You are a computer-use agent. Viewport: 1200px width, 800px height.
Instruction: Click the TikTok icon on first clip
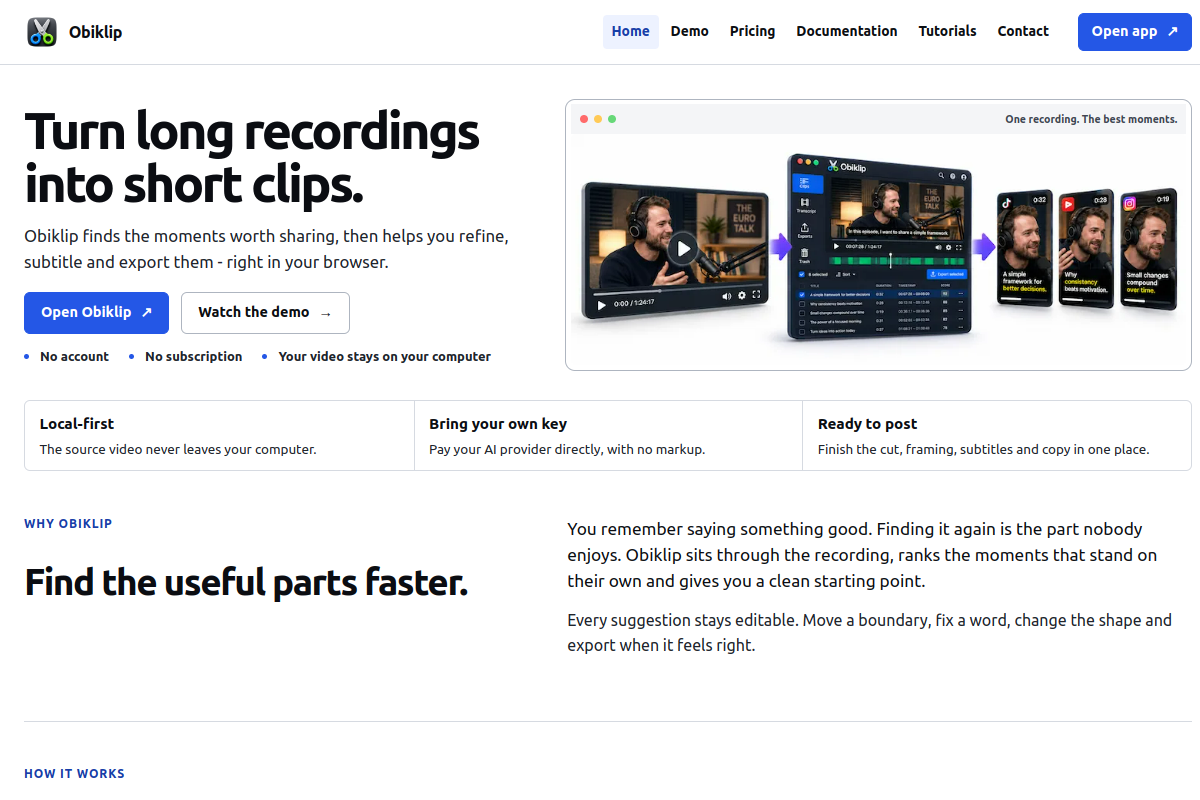tap(1008, 202)
